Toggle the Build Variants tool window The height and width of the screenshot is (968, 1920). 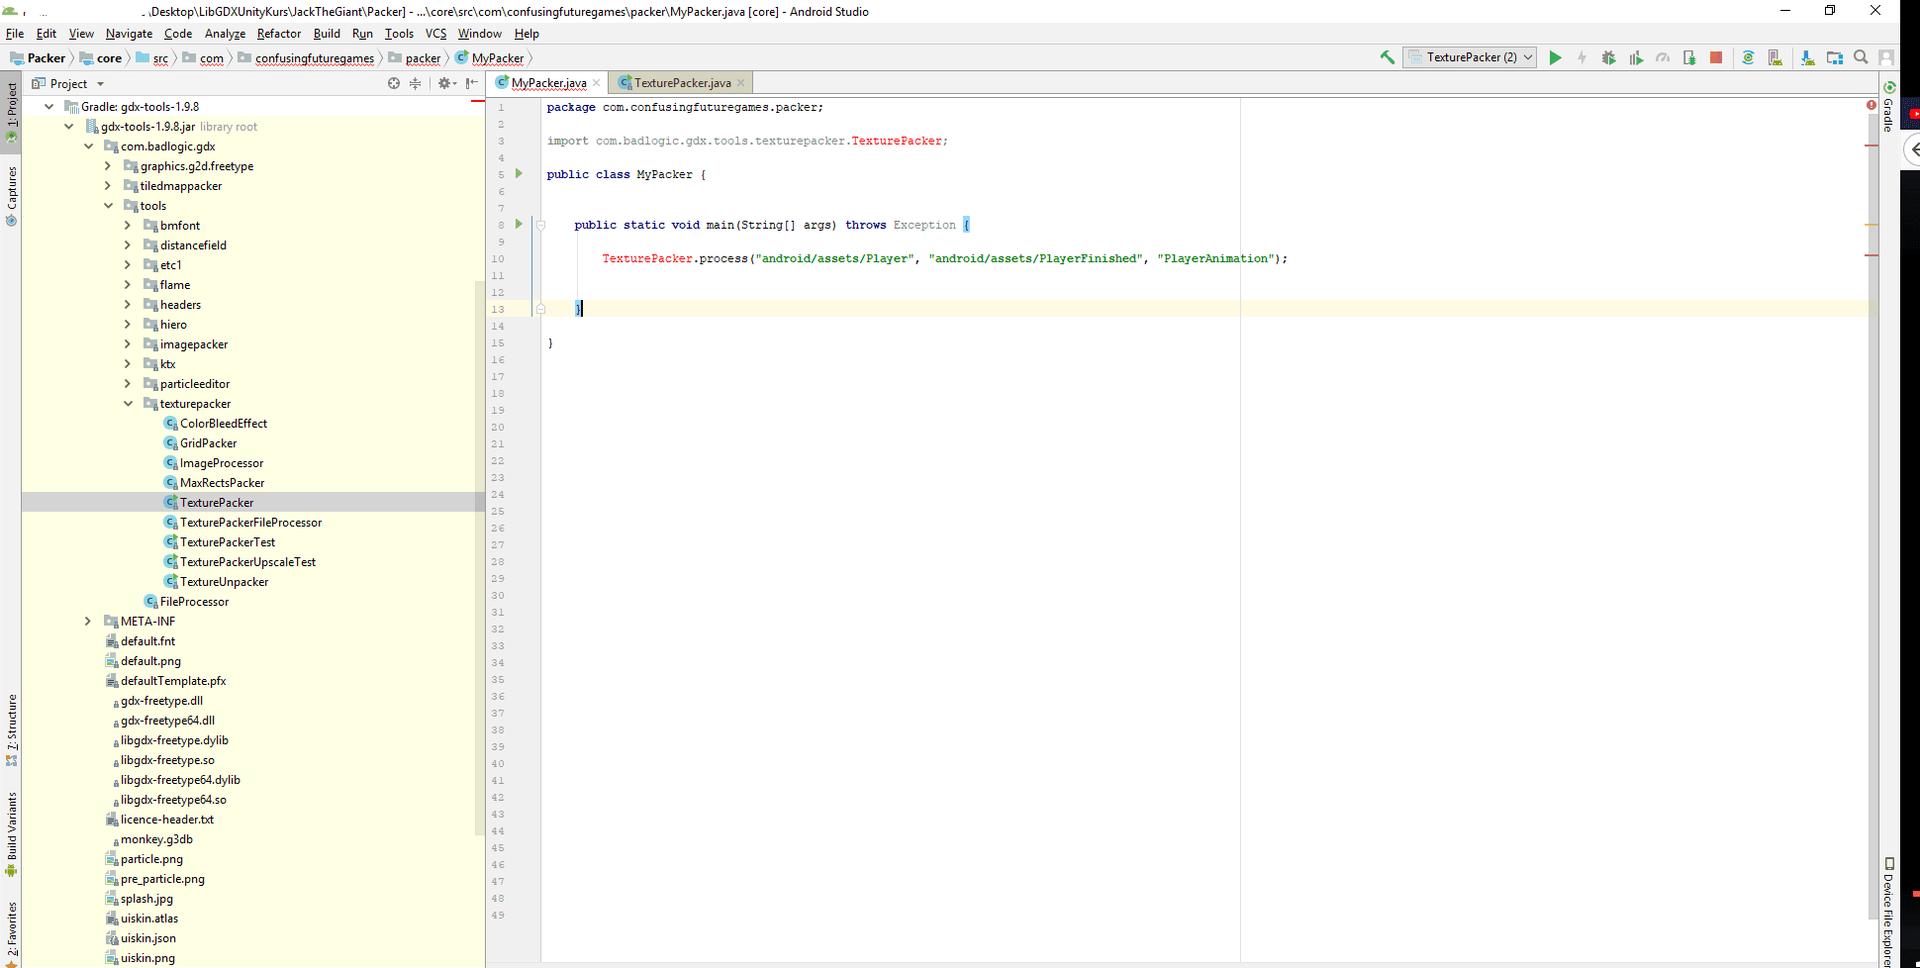pyautogui.click(x=11, y=835)
